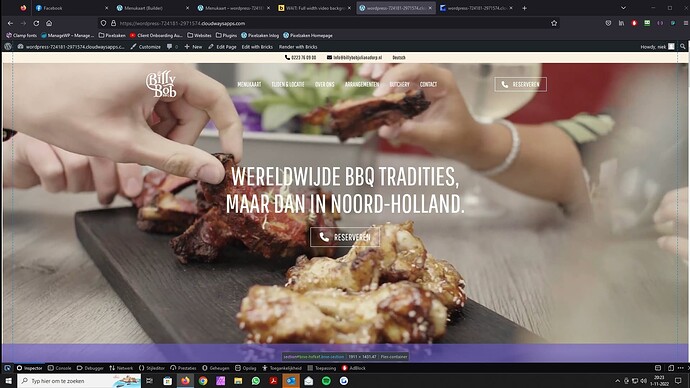The width and height of the screenshot is (690, 388).
Task: Open Chrome from the Windows taskbar
Action: (203, 381)
